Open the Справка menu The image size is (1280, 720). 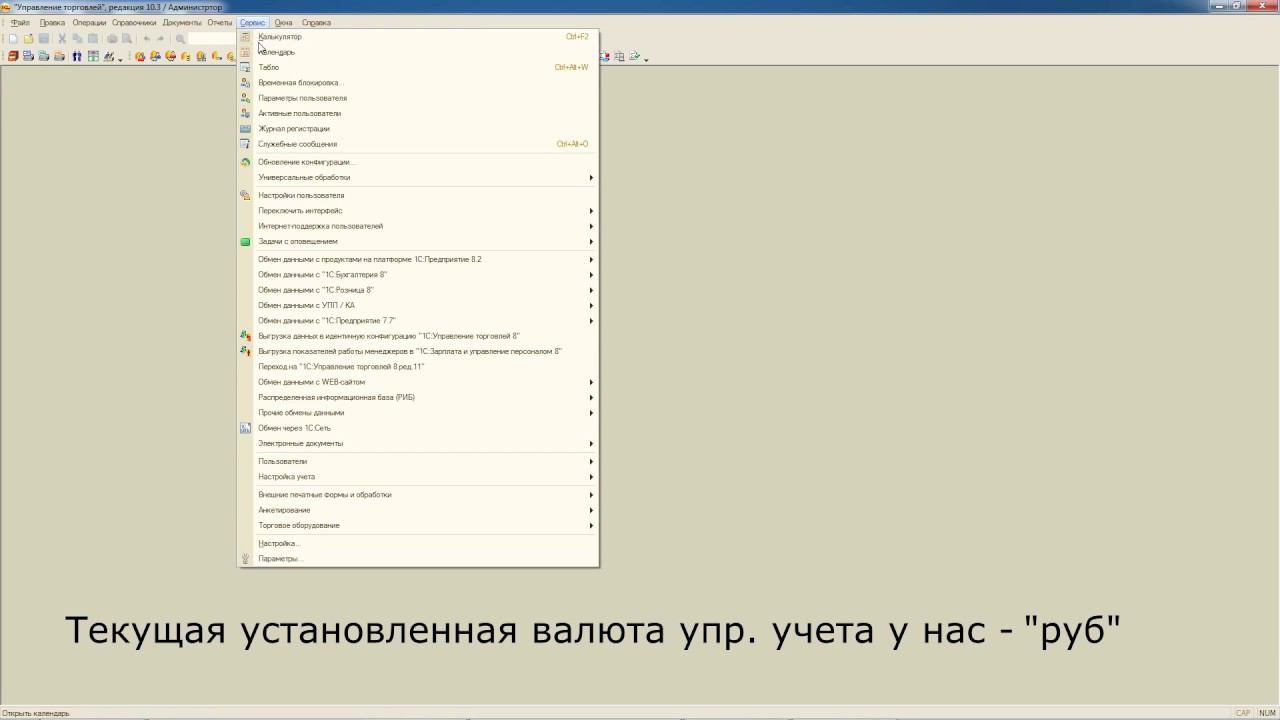point(316,22)
